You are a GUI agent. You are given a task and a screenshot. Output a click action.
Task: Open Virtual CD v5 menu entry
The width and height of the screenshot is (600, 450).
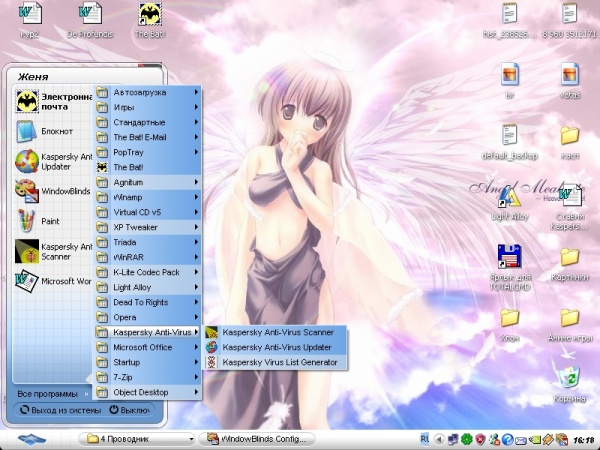[x=148, y=212]
